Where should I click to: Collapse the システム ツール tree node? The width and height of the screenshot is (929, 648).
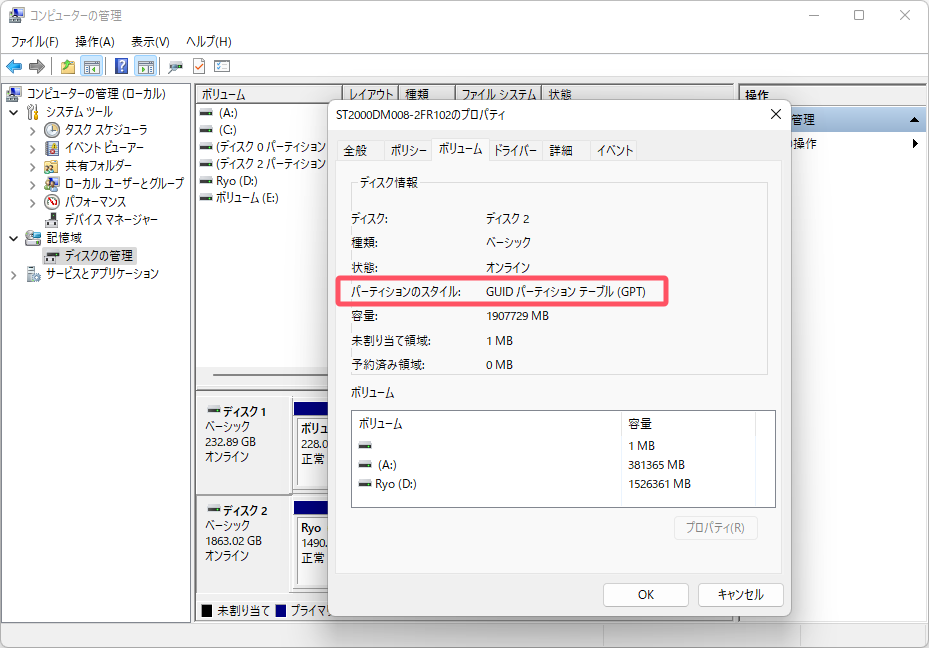pyautogui.click(x=14, y=112)
